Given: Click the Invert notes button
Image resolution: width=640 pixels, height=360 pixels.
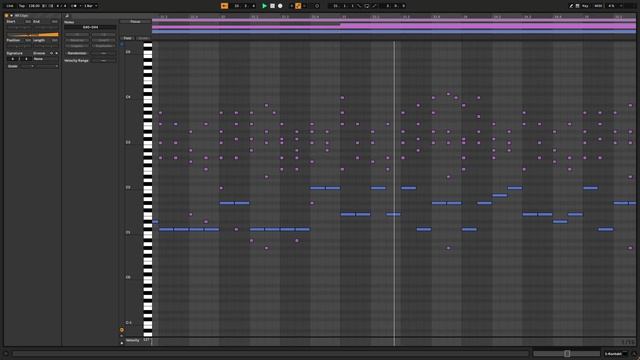Looking at the screenshot, I should (103, 40).
